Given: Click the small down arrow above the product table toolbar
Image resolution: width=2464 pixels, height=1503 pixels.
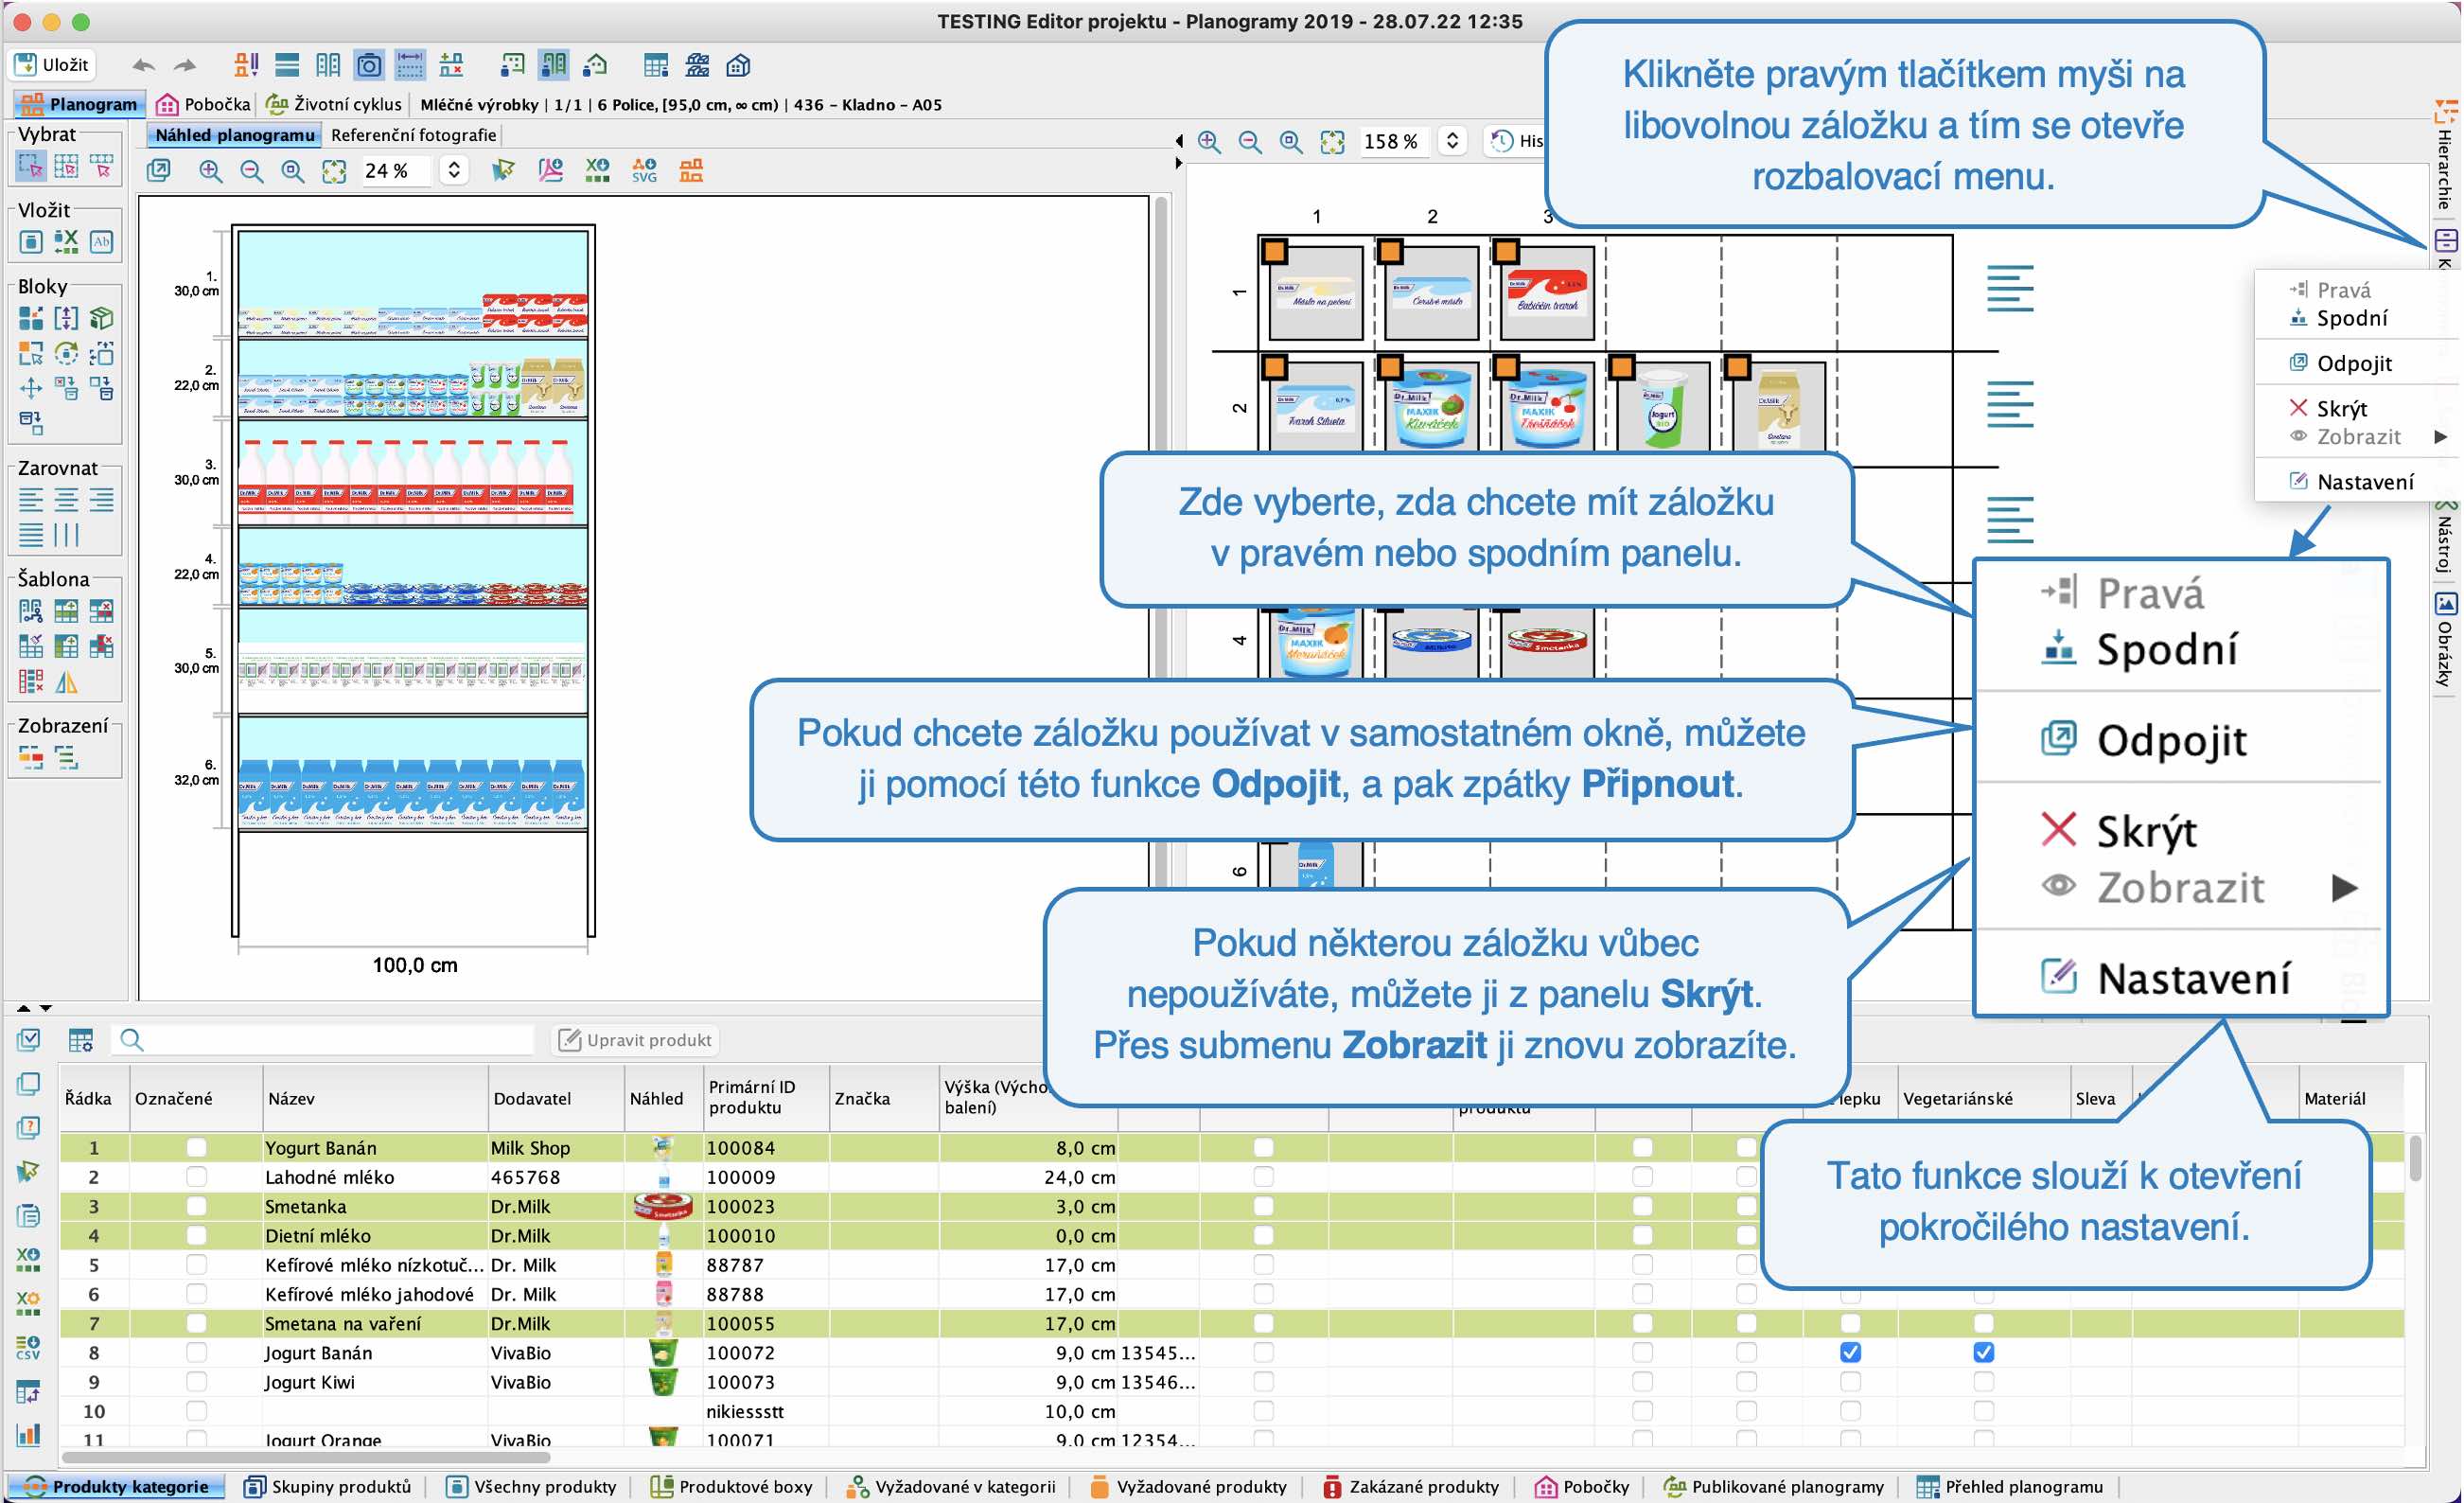Looking at the screenshot, I should pos(45,1008).
